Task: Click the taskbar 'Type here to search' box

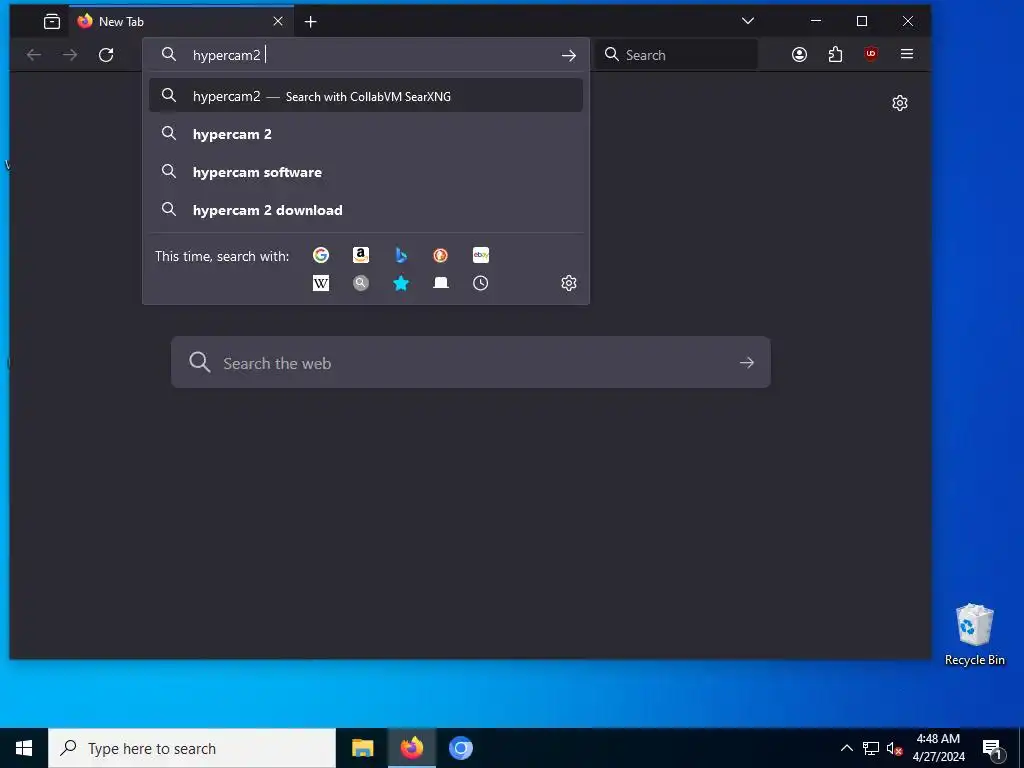Action: coord(192,748)
